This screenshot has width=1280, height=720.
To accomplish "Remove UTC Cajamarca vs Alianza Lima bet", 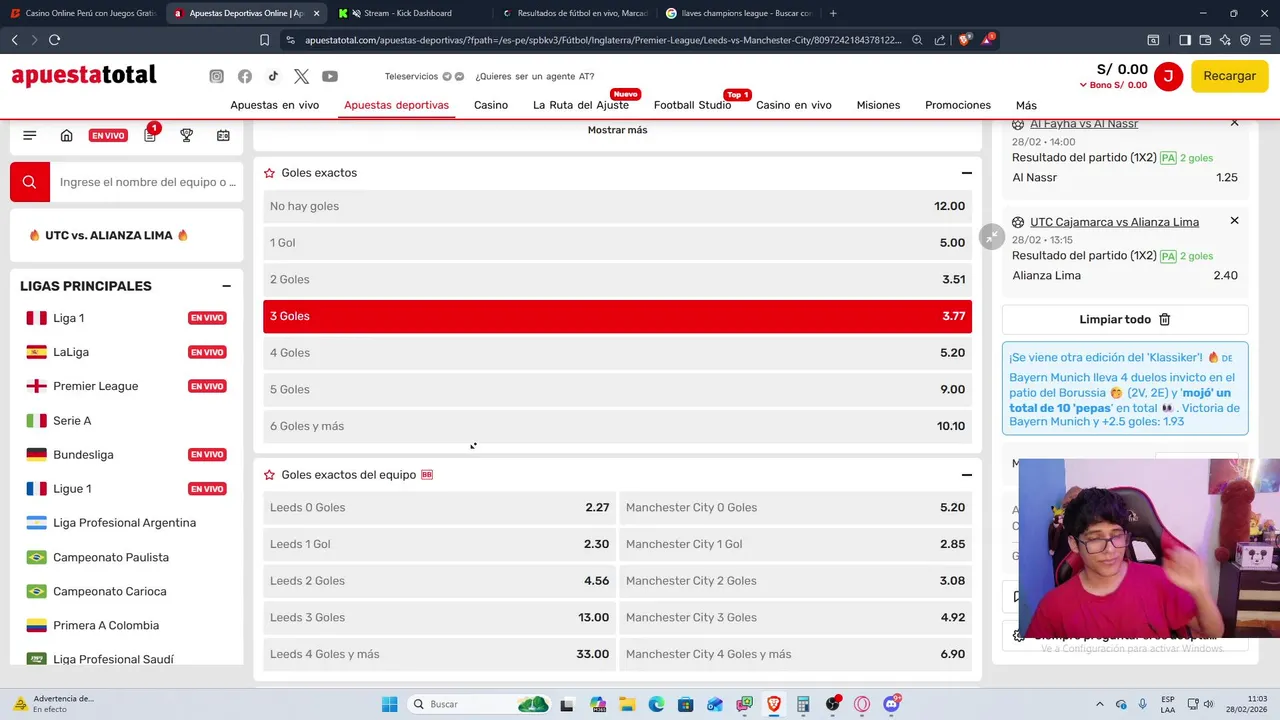I will coord(1234,221).
